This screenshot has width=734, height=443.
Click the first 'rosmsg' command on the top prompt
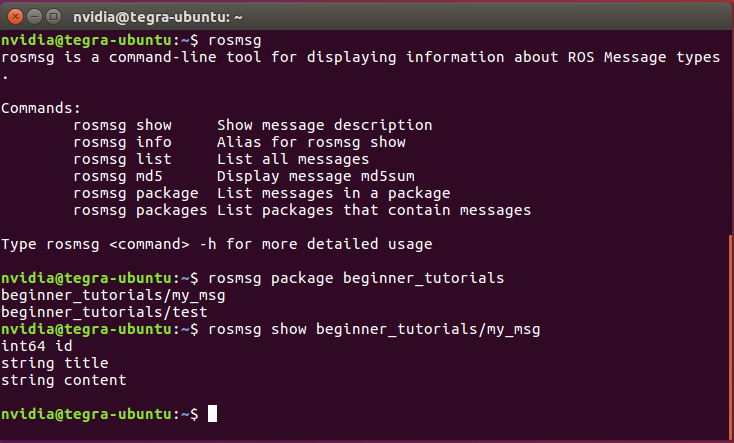pos(235,40)
